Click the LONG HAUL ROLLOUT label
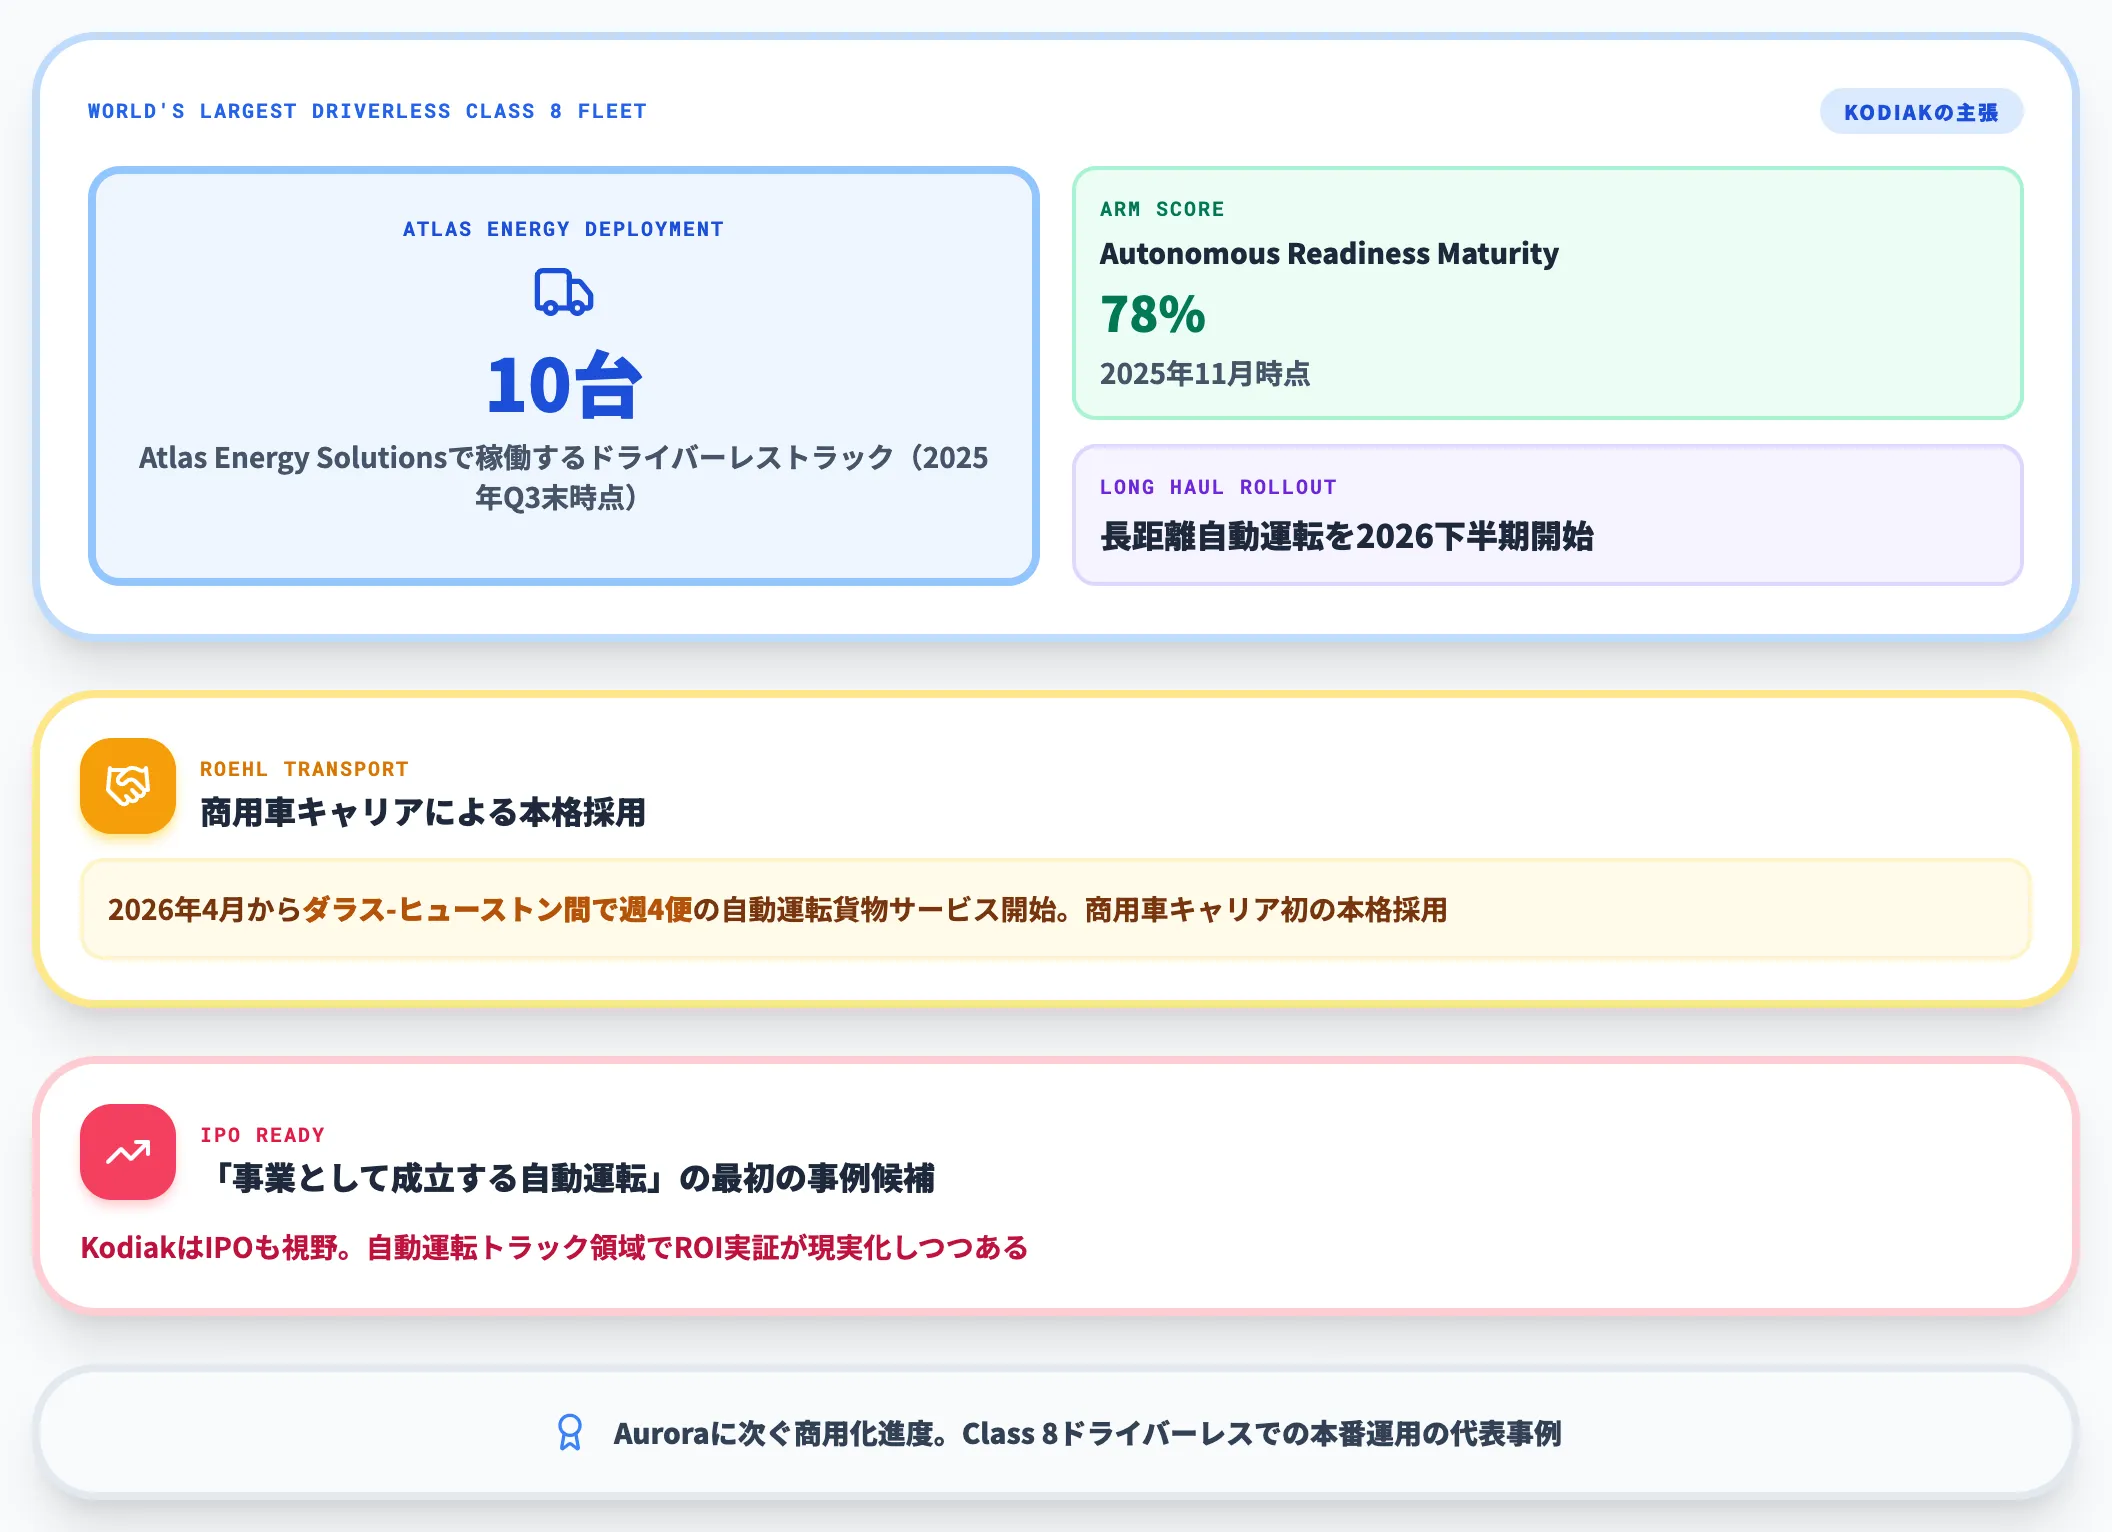This screenshot has height=1532, width=2112. [1218, 487]
